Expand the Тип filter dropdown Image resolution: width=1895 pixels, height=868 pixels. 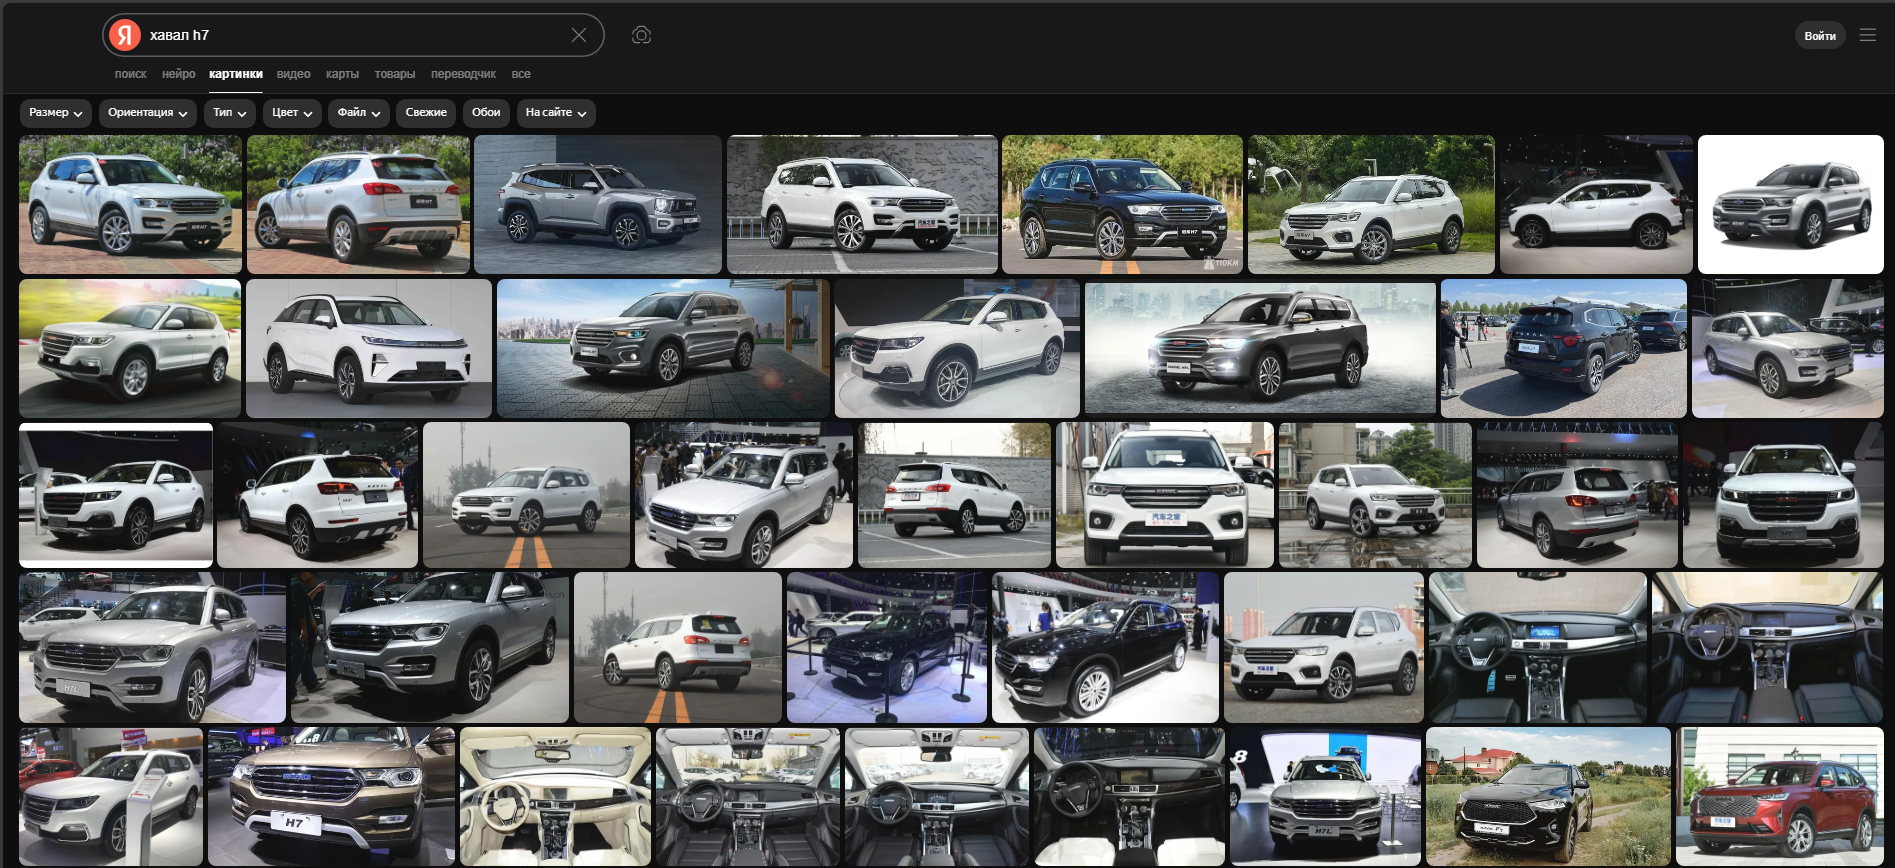coord(230,113)
